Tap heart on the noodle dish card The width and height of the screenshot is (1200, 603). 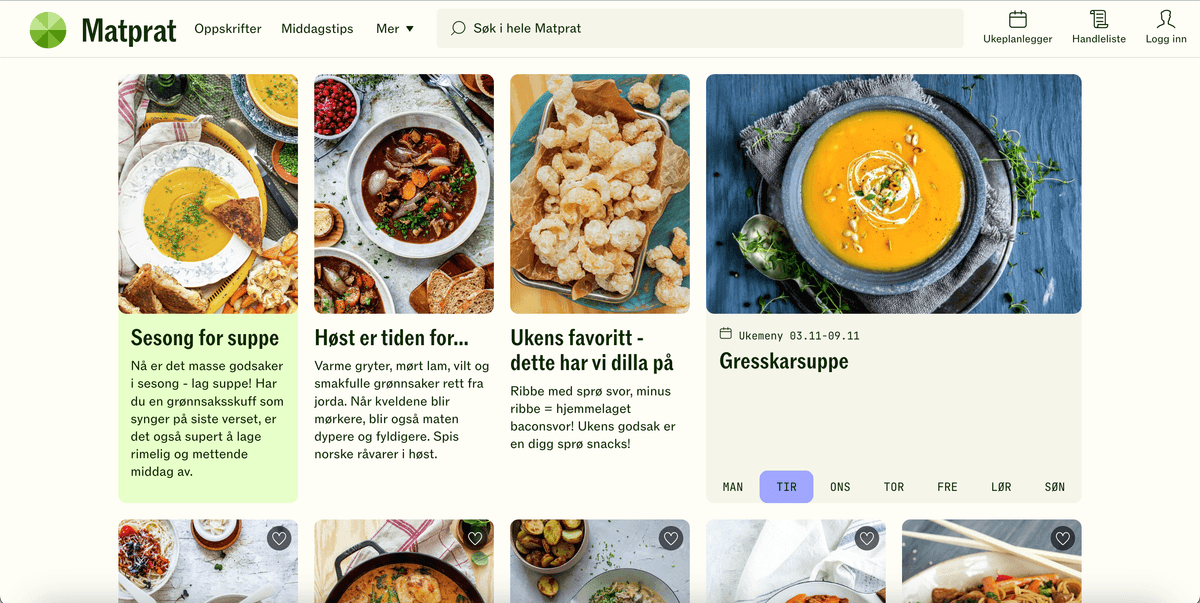[x=1063, y=539]
